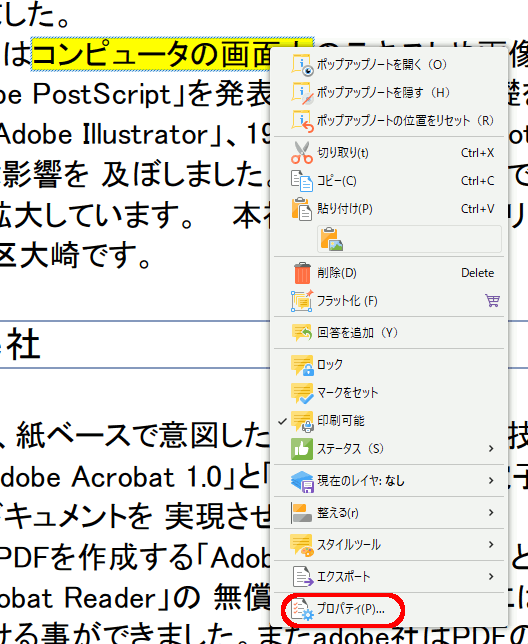
Task: Expand the エクスポート submenu arrow
Action: pos(491,577)
